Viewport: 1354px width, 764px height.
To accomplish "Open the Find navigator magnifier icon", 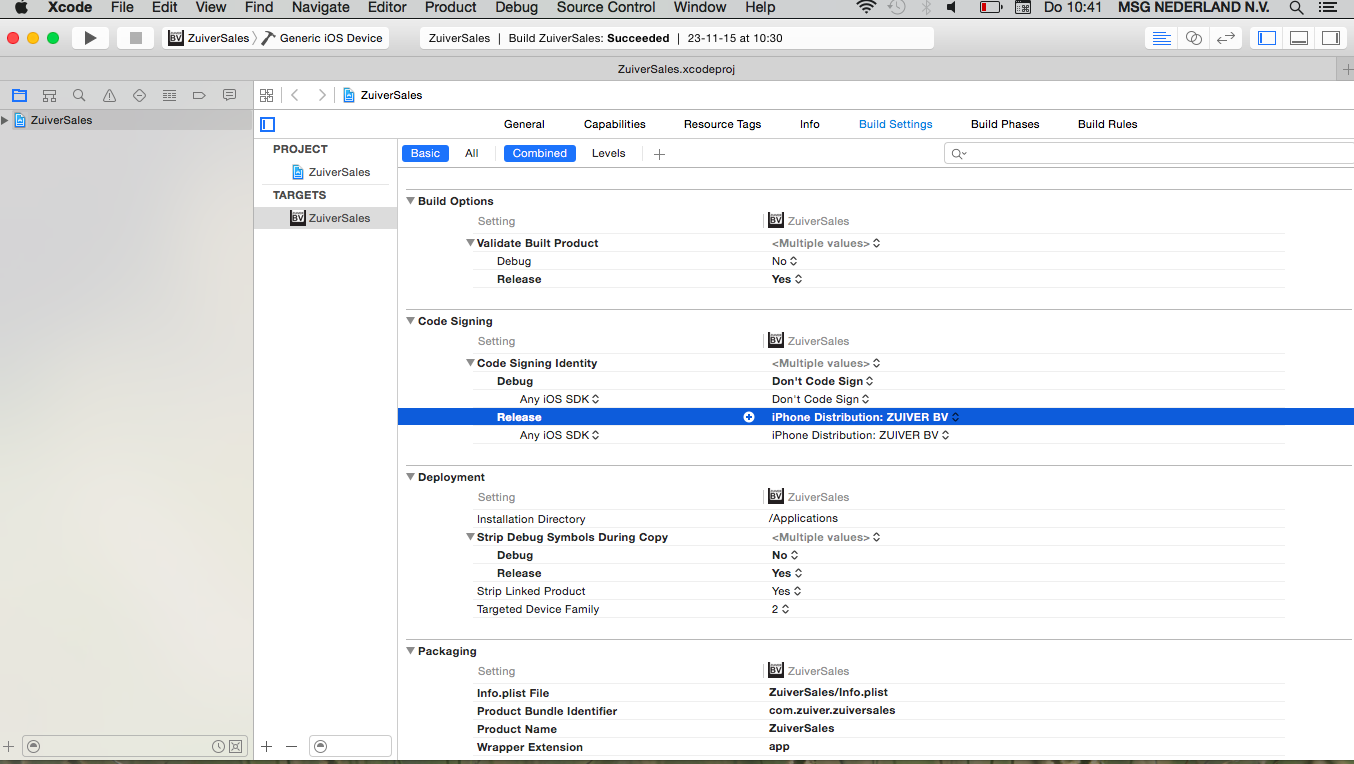I will [x=79, y=96].
